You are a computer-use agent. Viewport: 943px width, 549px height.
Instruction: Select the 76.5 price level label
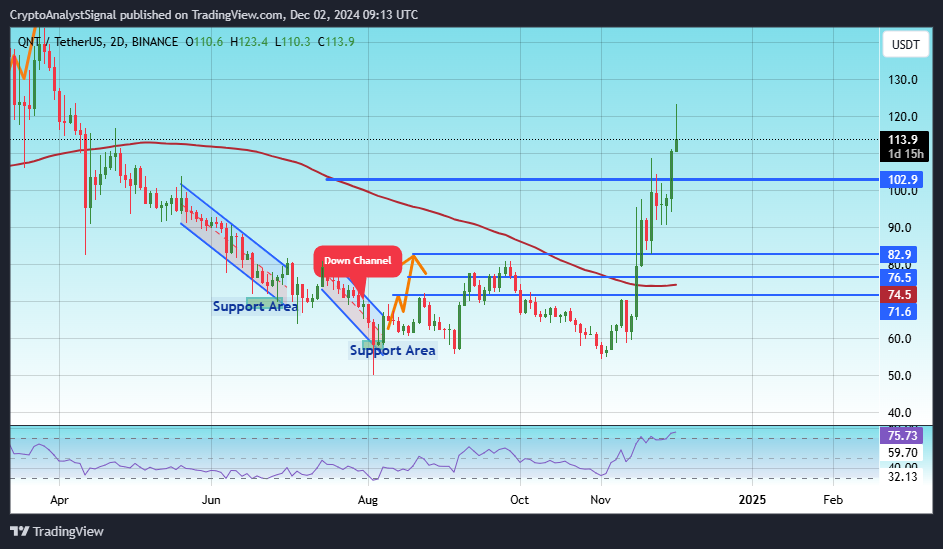(898, 277)
